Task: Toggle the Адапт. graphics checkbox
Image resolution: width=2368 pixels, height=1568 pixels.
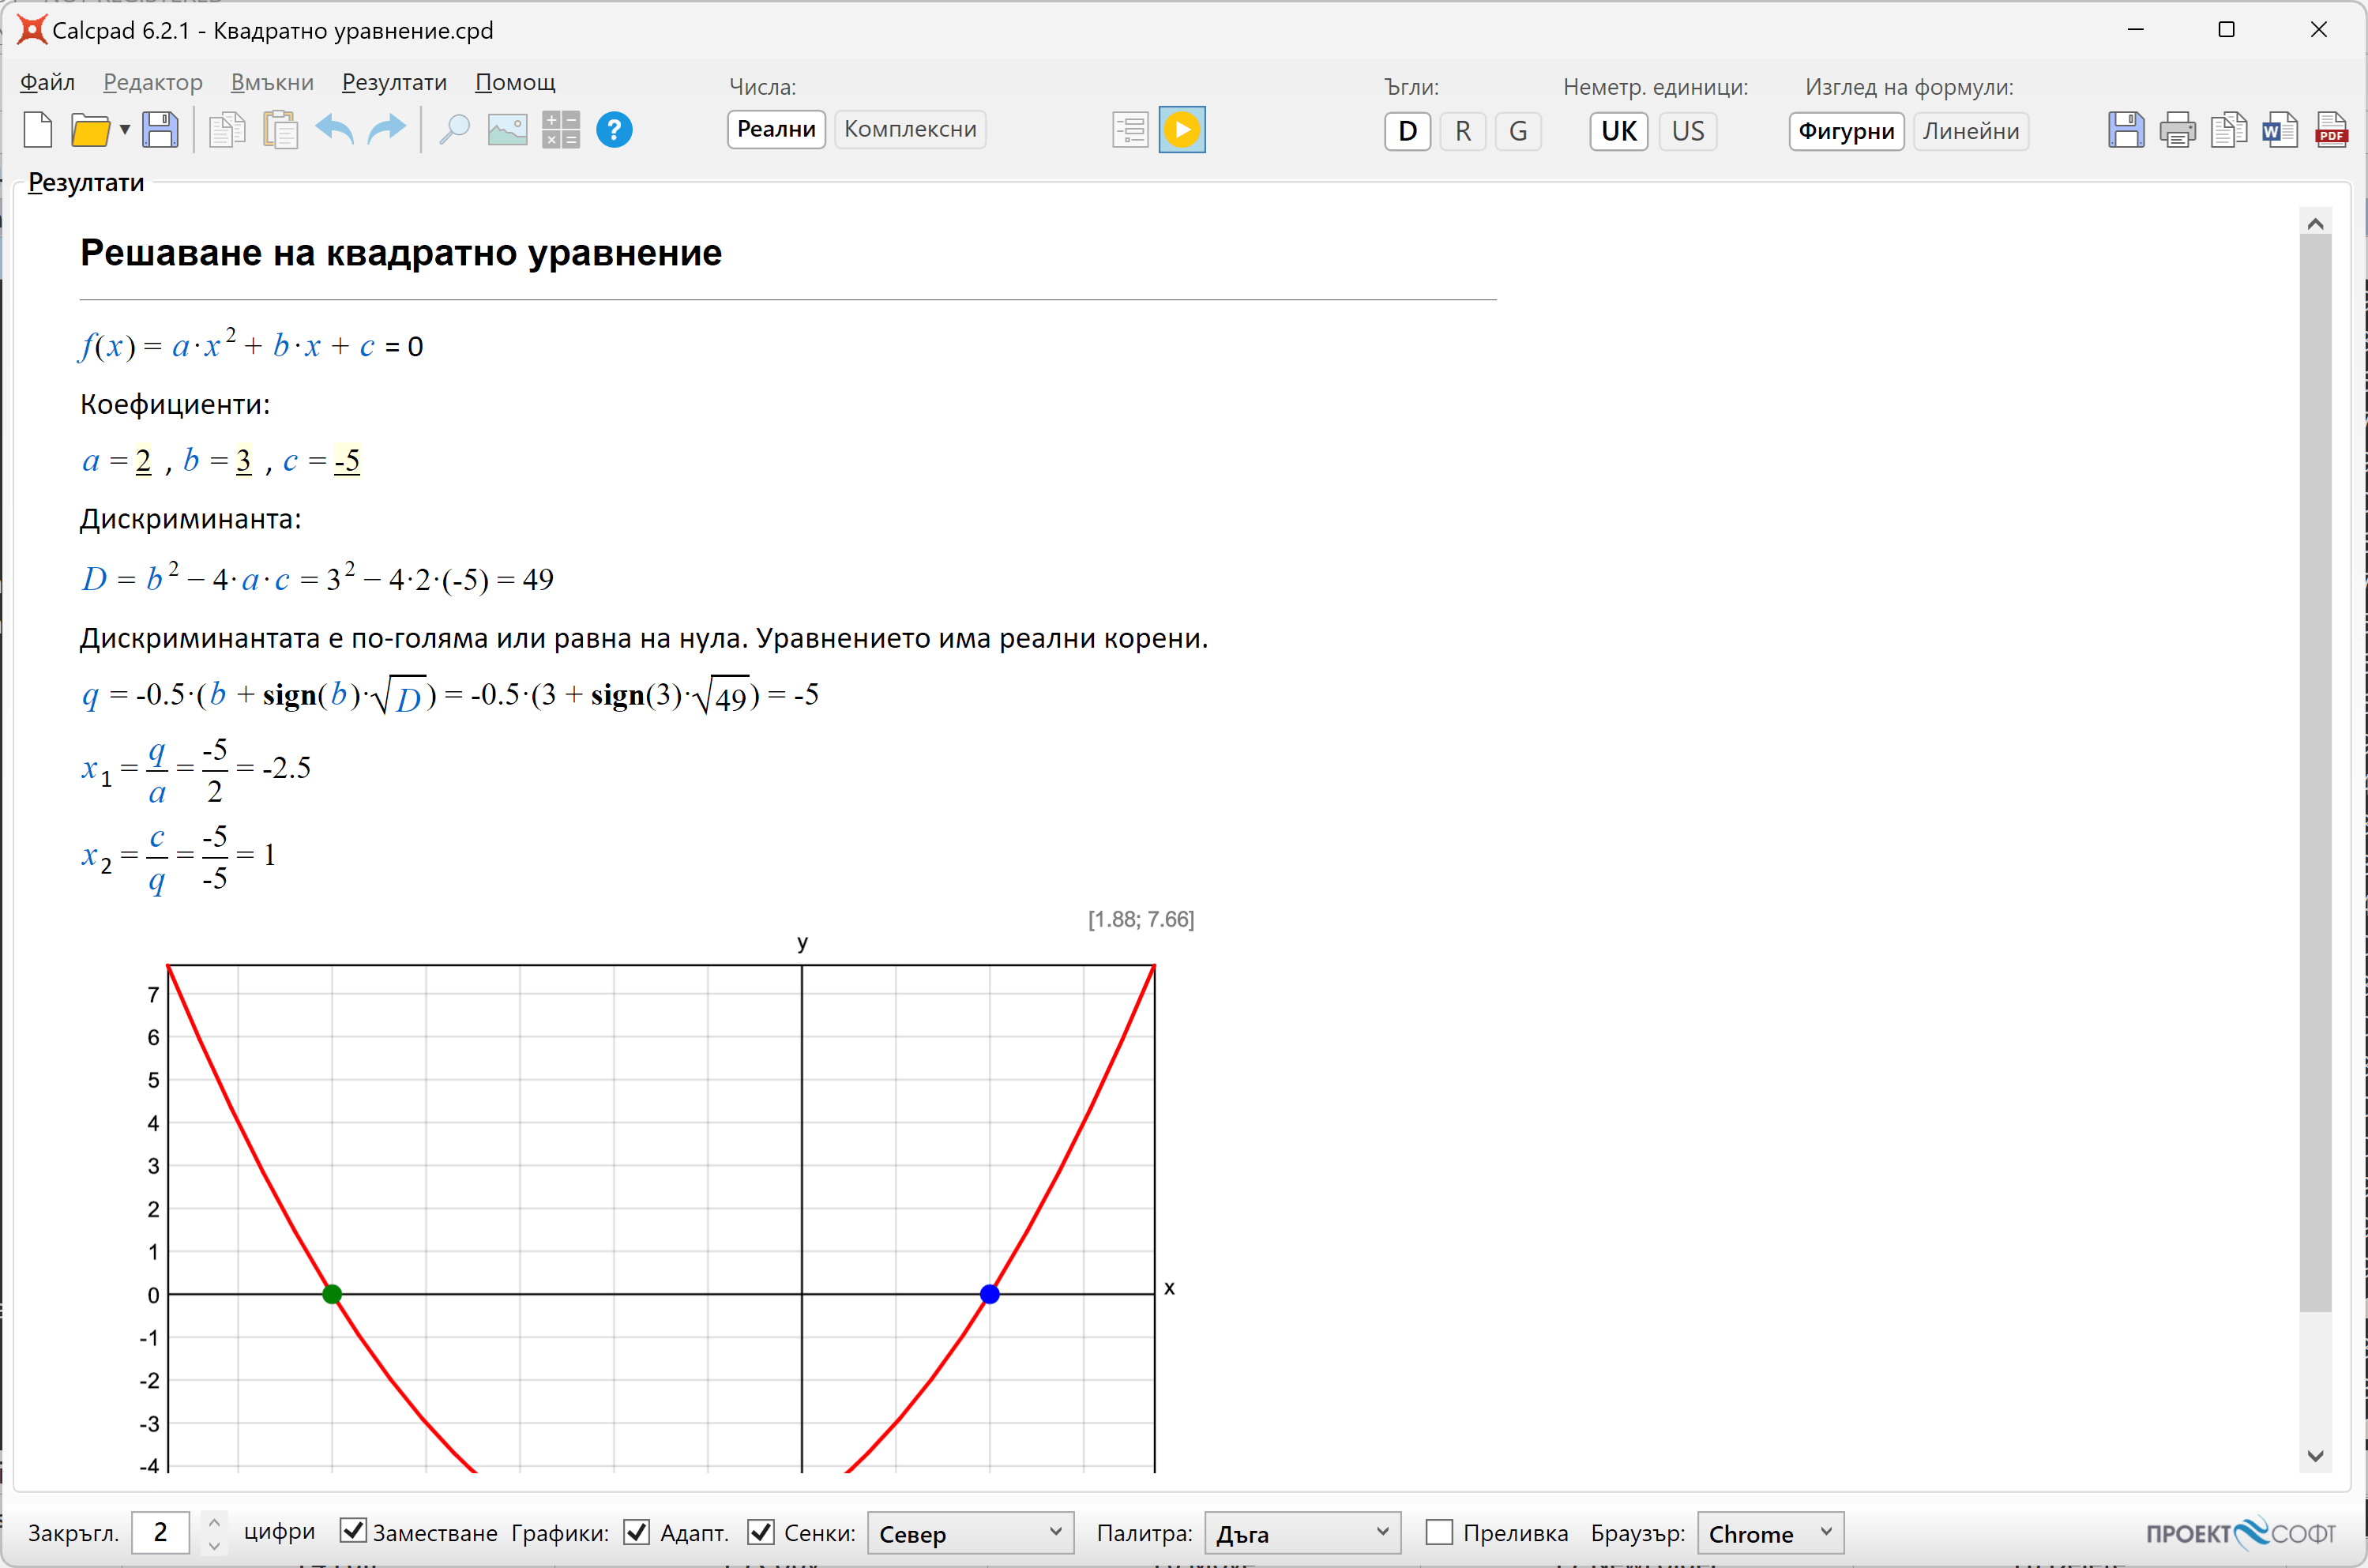Action: pyautogui.click(x=636, y=1532)
